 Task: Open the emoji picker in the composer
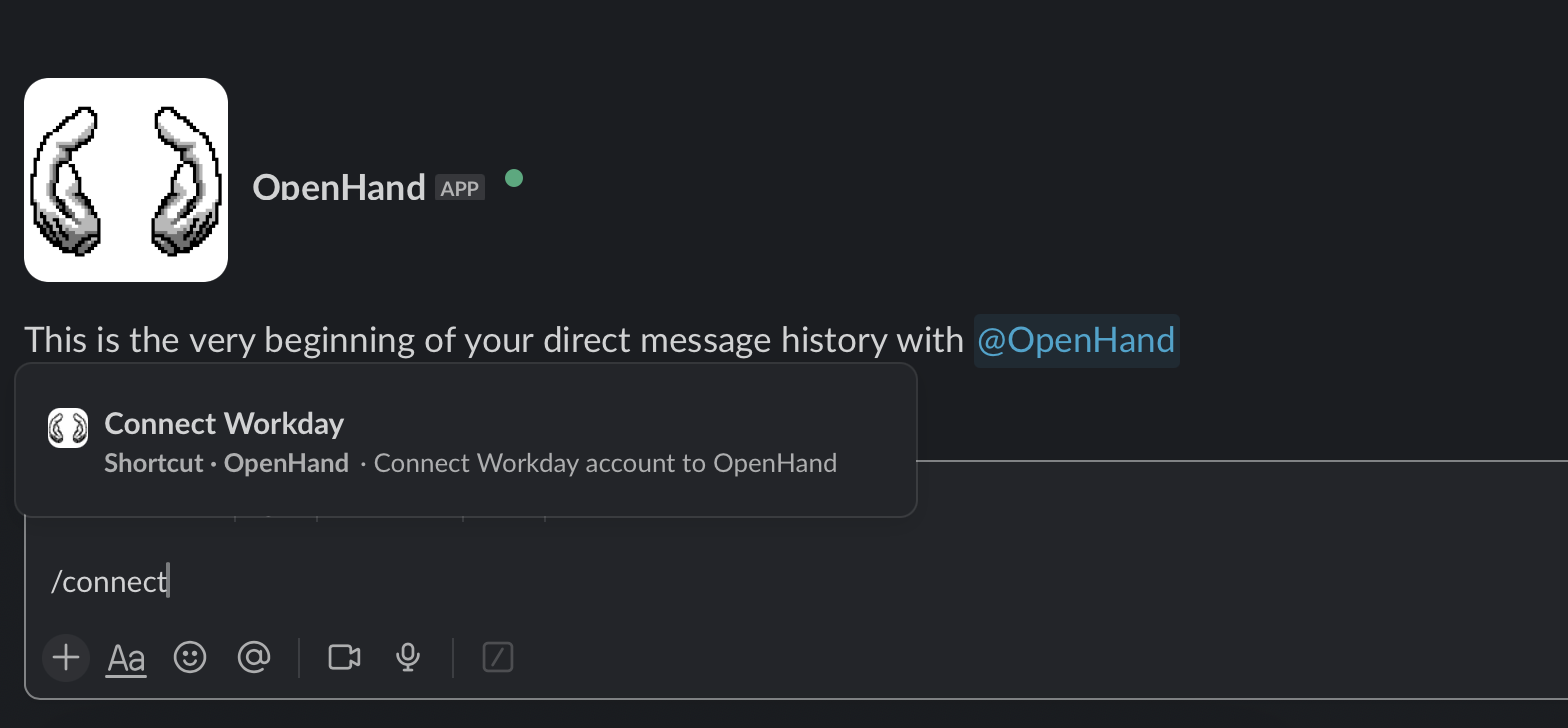(189, 657)
